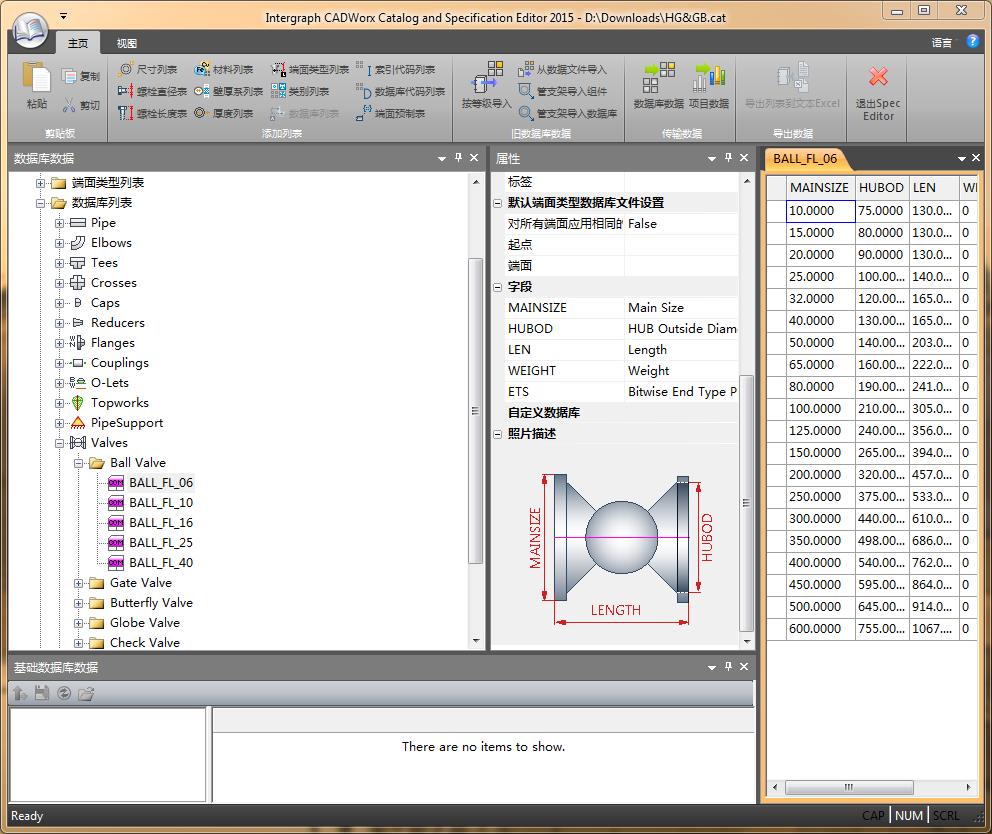Close the 属性 properties panel

[744, 158]
